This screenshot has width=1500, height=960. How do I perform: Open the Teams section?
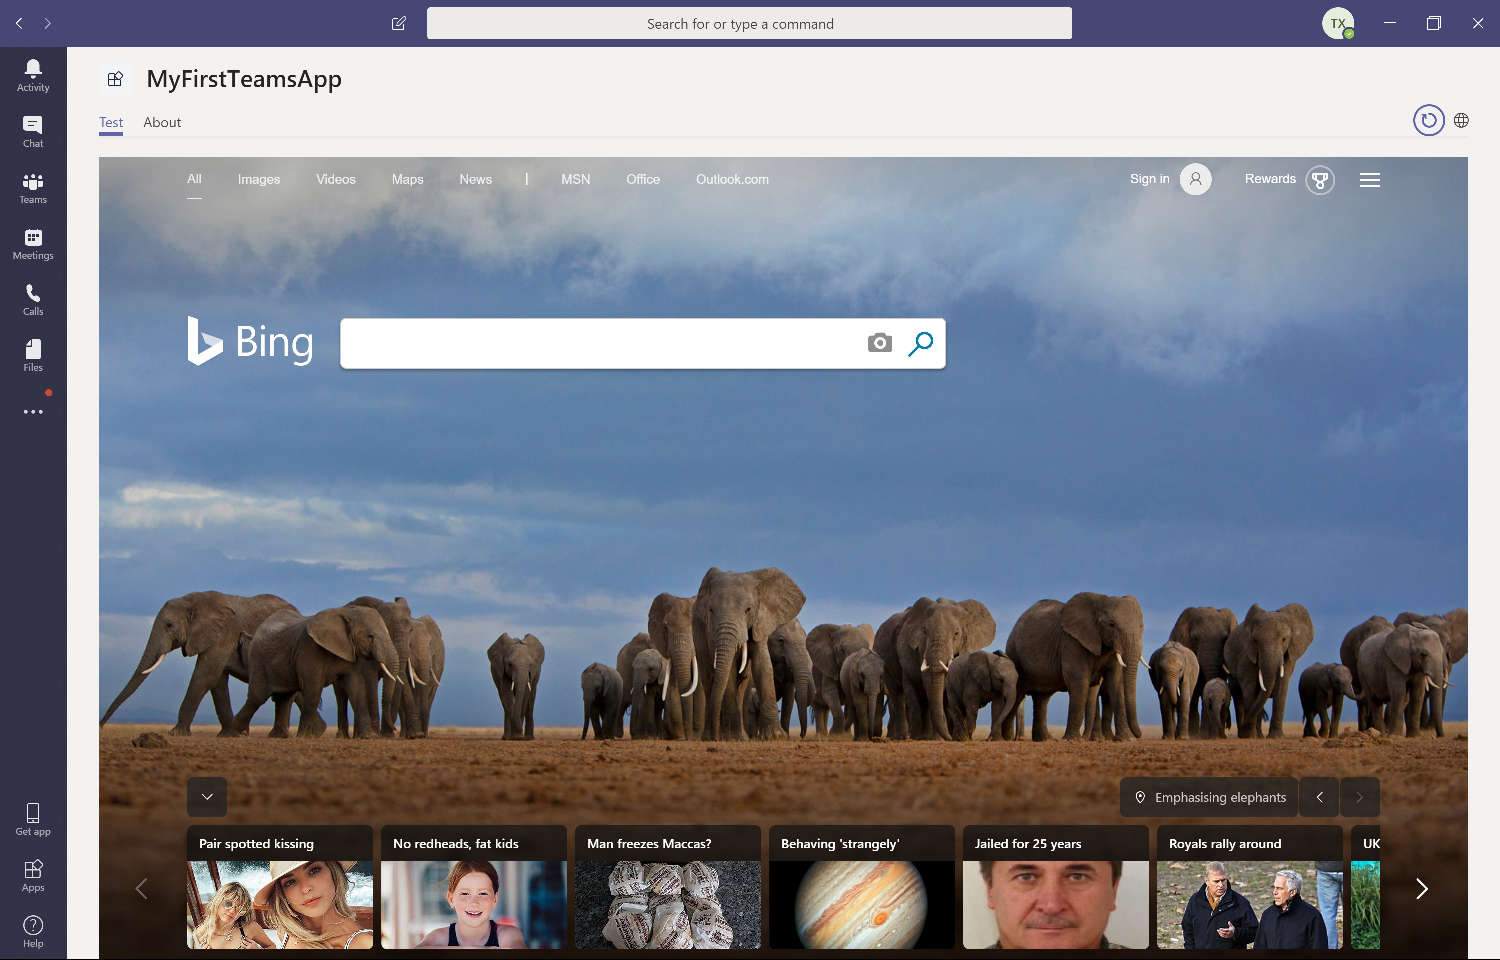(x=33, y=187)
